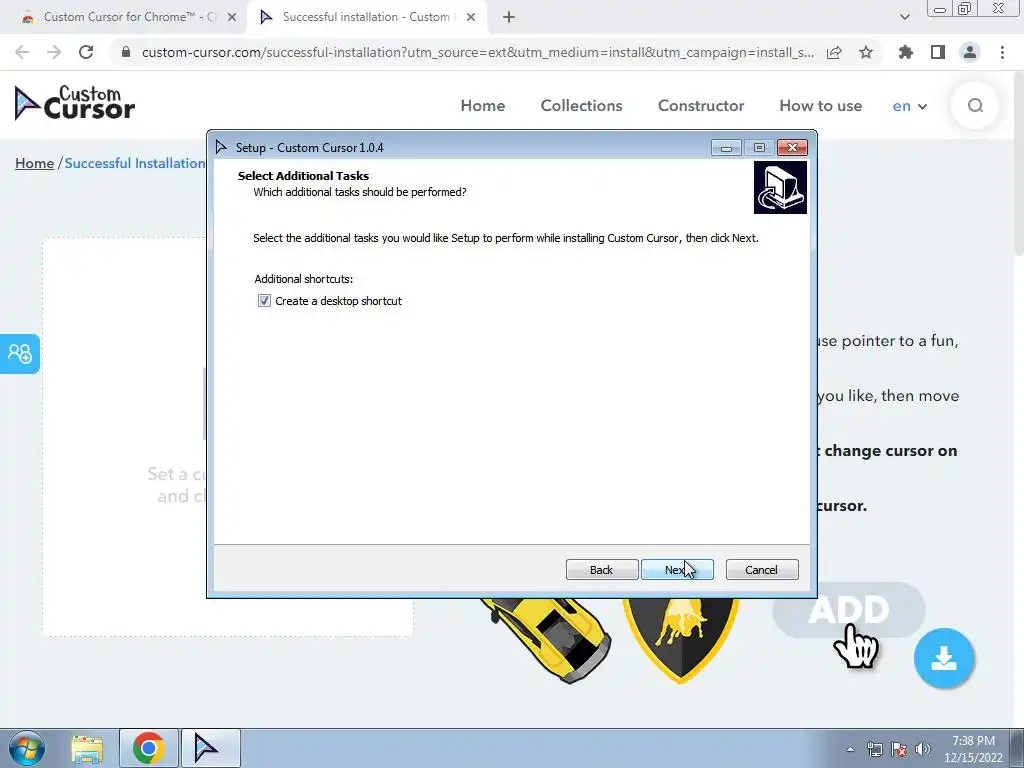This screenshot has height=768, width=1024.
Task: Click the Lamborghini shield emblem image
Action: point(680,640)
